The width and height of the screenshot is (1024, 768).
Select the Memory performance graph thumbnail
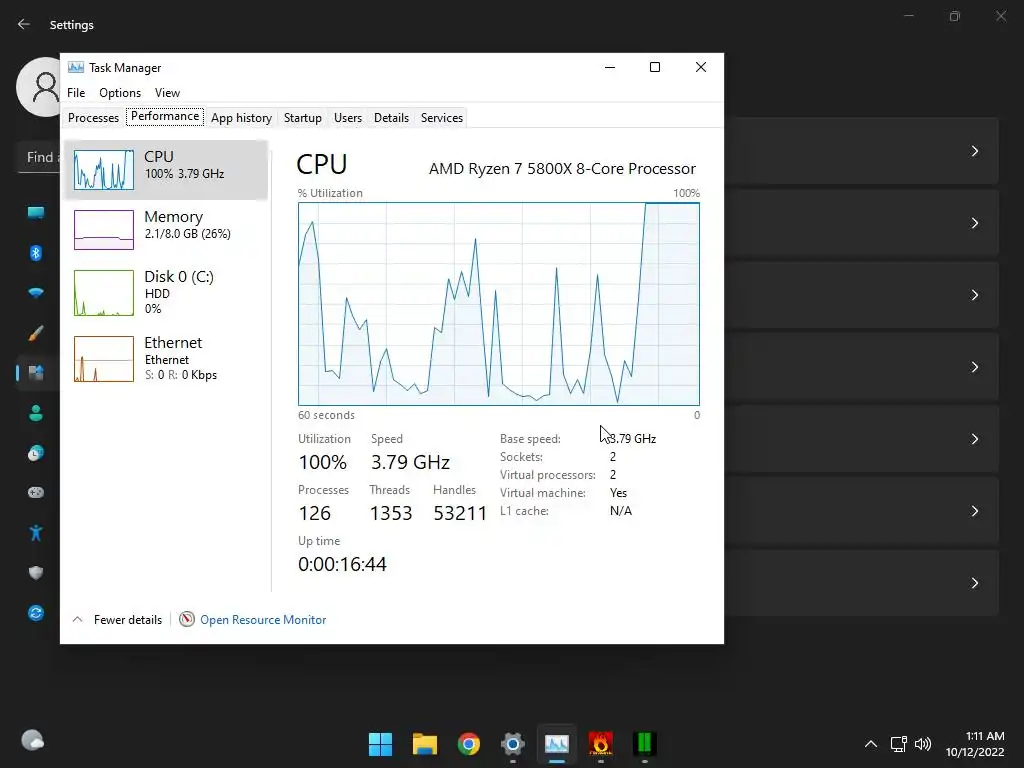(x=104, y=230)
